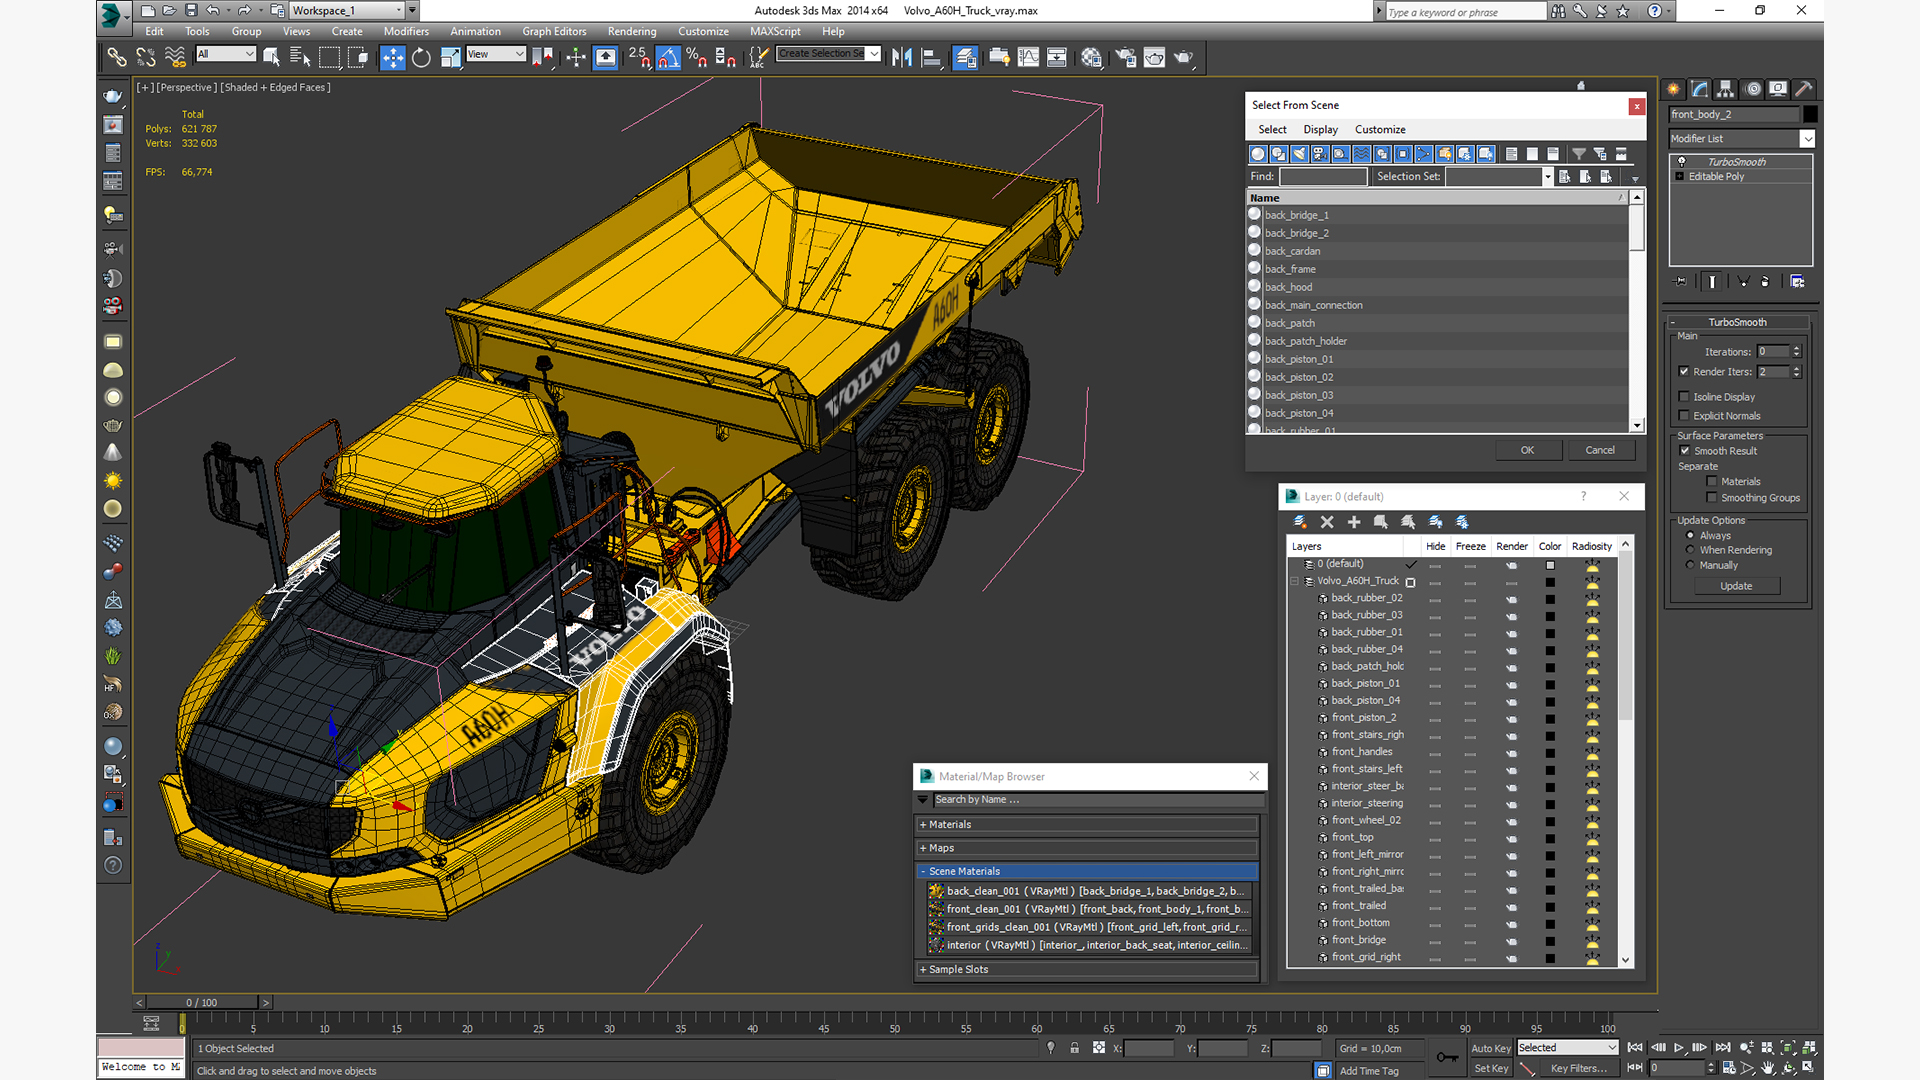Click Cancel in Select From Scene dialog
1920x1080 pixels.
[1600, 450]
